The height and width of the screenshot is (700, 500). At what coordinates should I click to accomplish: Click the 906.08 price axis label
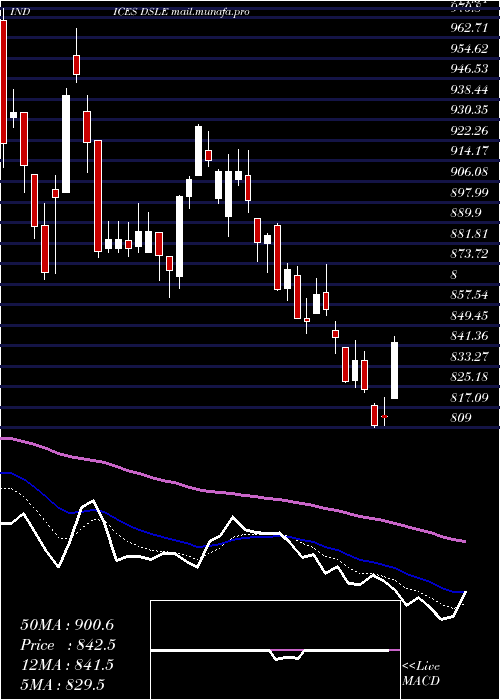pyautogui.click(x=469, y=171)
